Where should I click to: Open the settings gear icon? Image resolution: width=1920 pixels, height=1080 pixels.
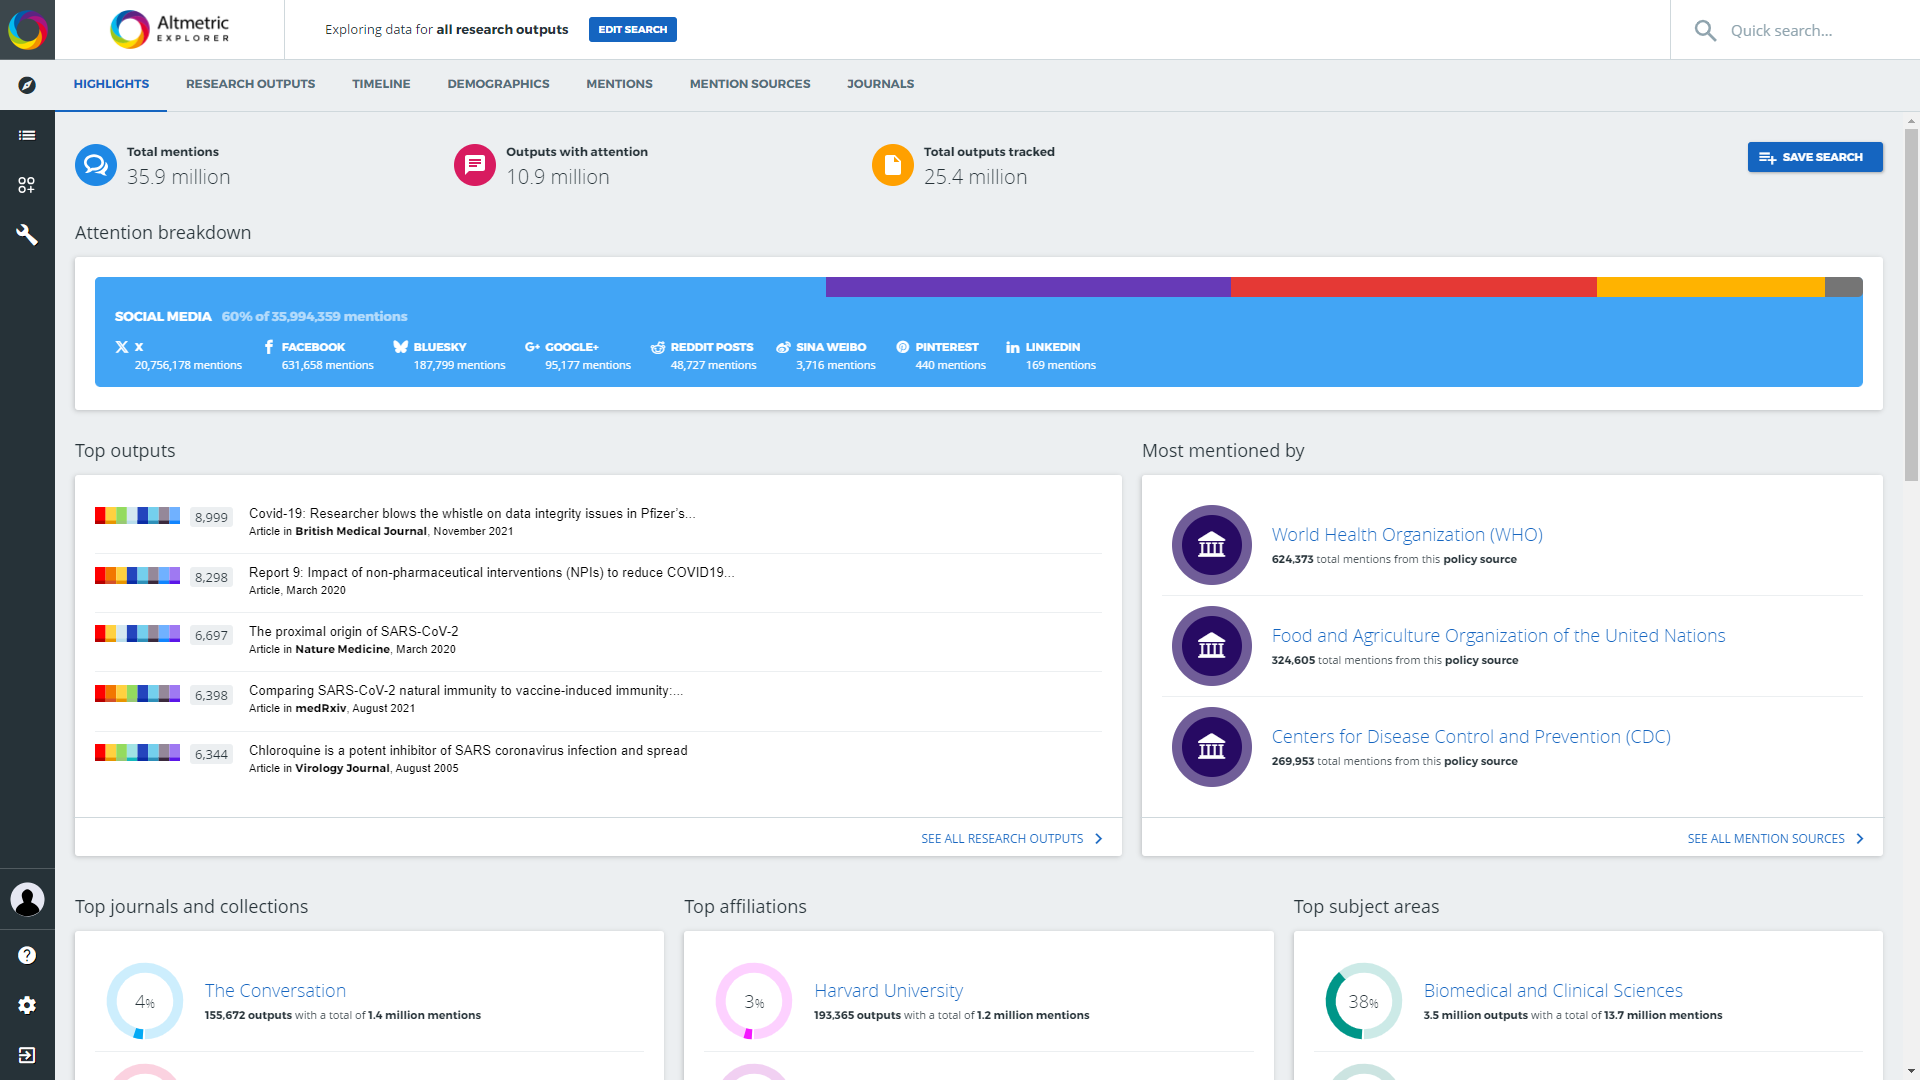click(28, 1005)
